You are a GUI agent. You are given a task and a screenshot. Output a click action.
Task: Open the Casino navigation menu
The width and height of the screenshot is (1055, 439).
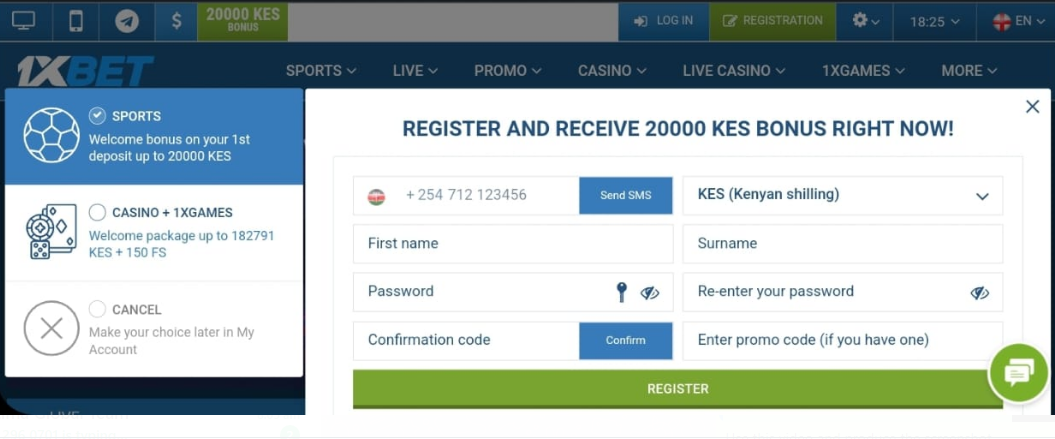coord(611,70)
